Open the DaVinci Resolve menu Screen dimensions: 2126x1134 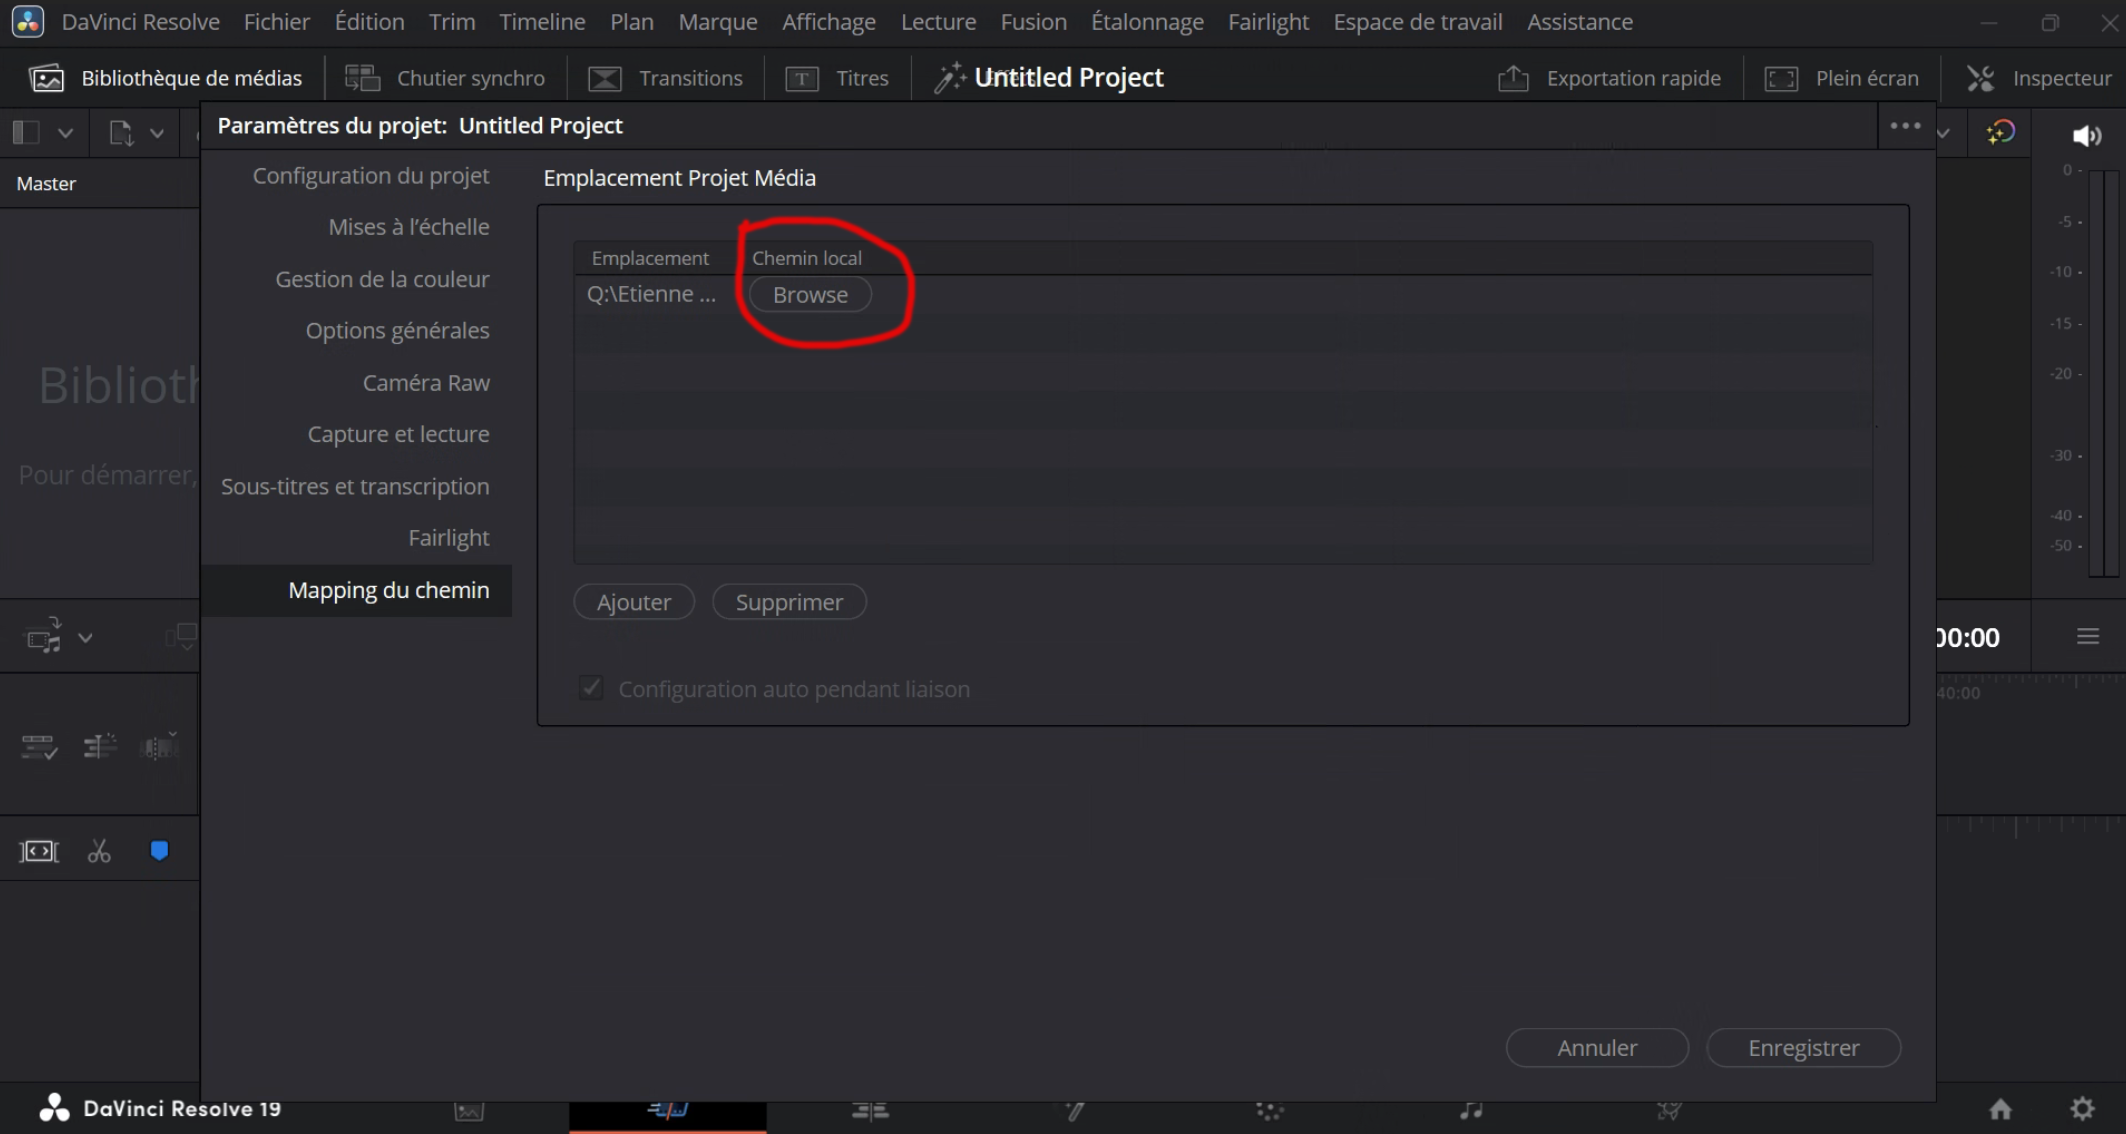click(140, 21)
